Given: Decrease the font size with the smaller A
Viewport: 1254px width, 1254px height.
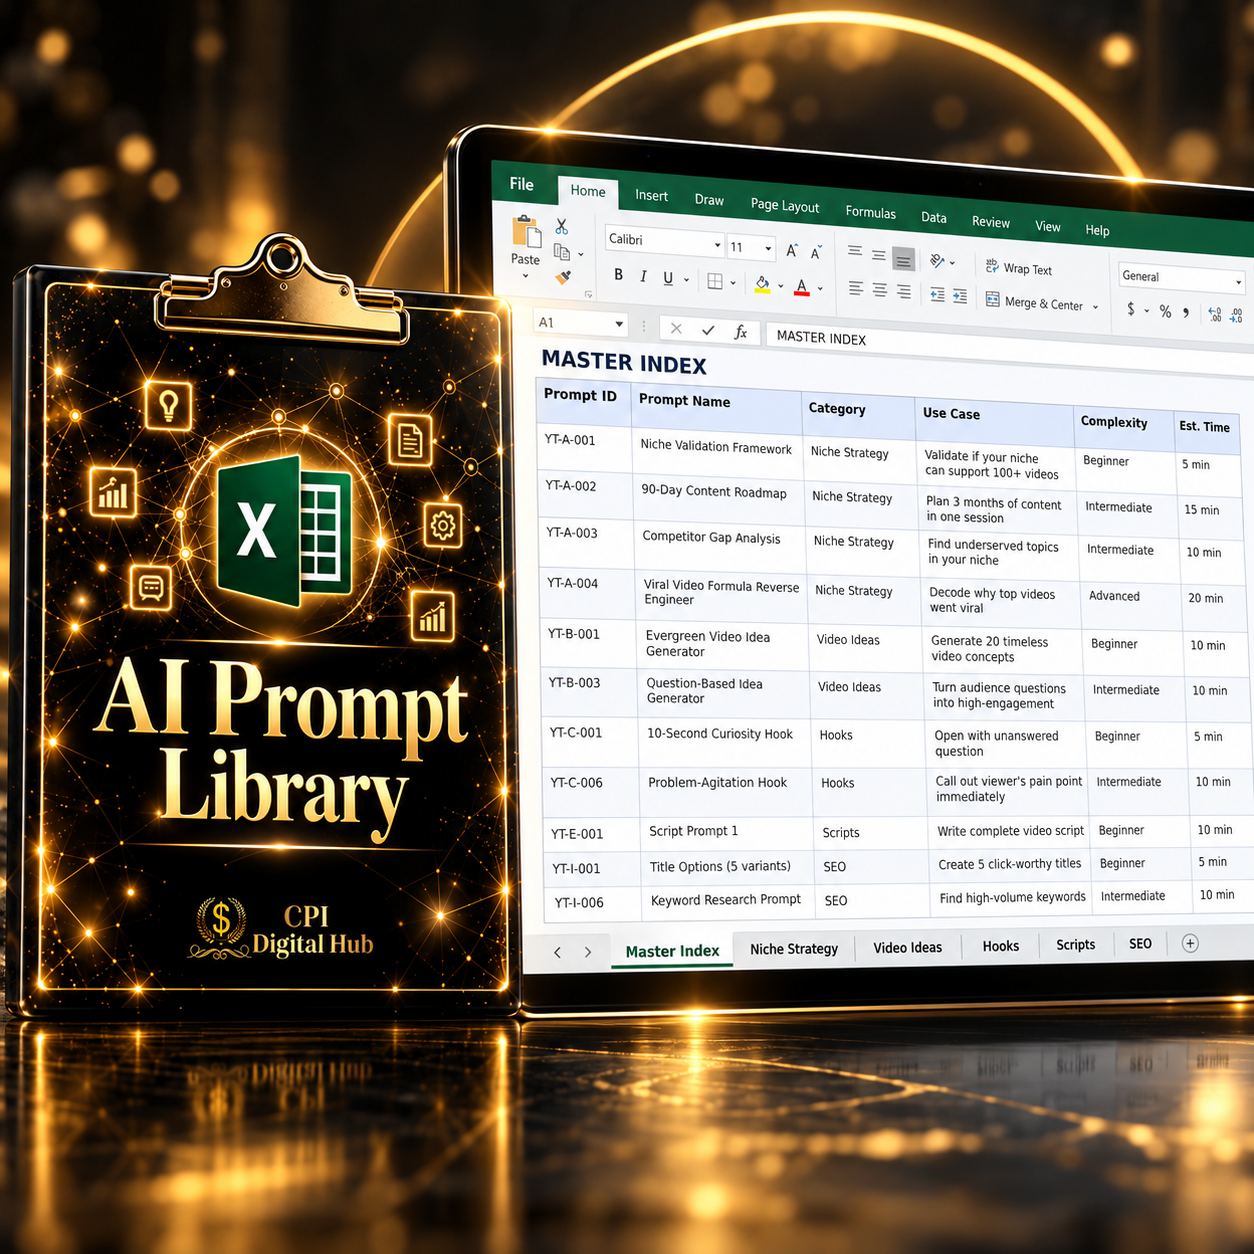Looking at the screenshot, I should click(x=817, y=253).
